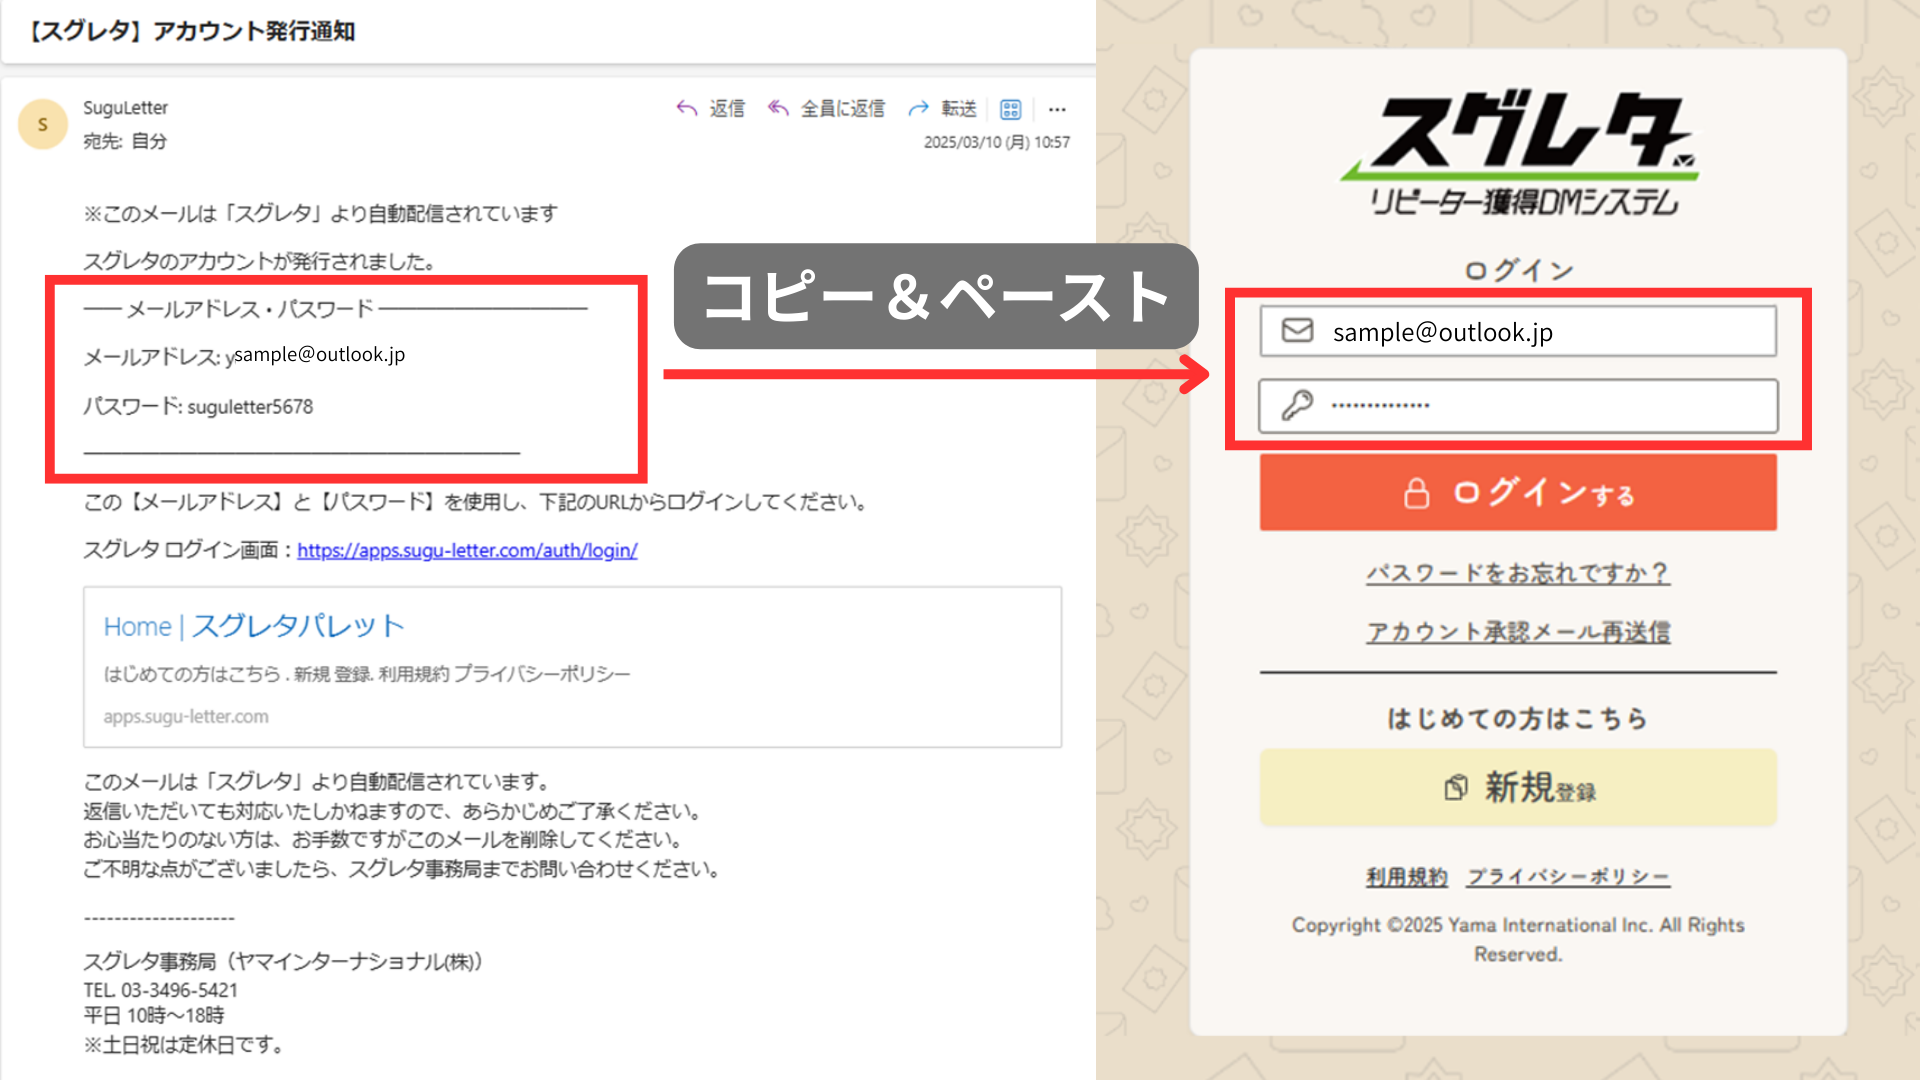Open Home | スグレタパレット preview card title
This screenshot has width=1920, height=1080.
pos(254,626)
